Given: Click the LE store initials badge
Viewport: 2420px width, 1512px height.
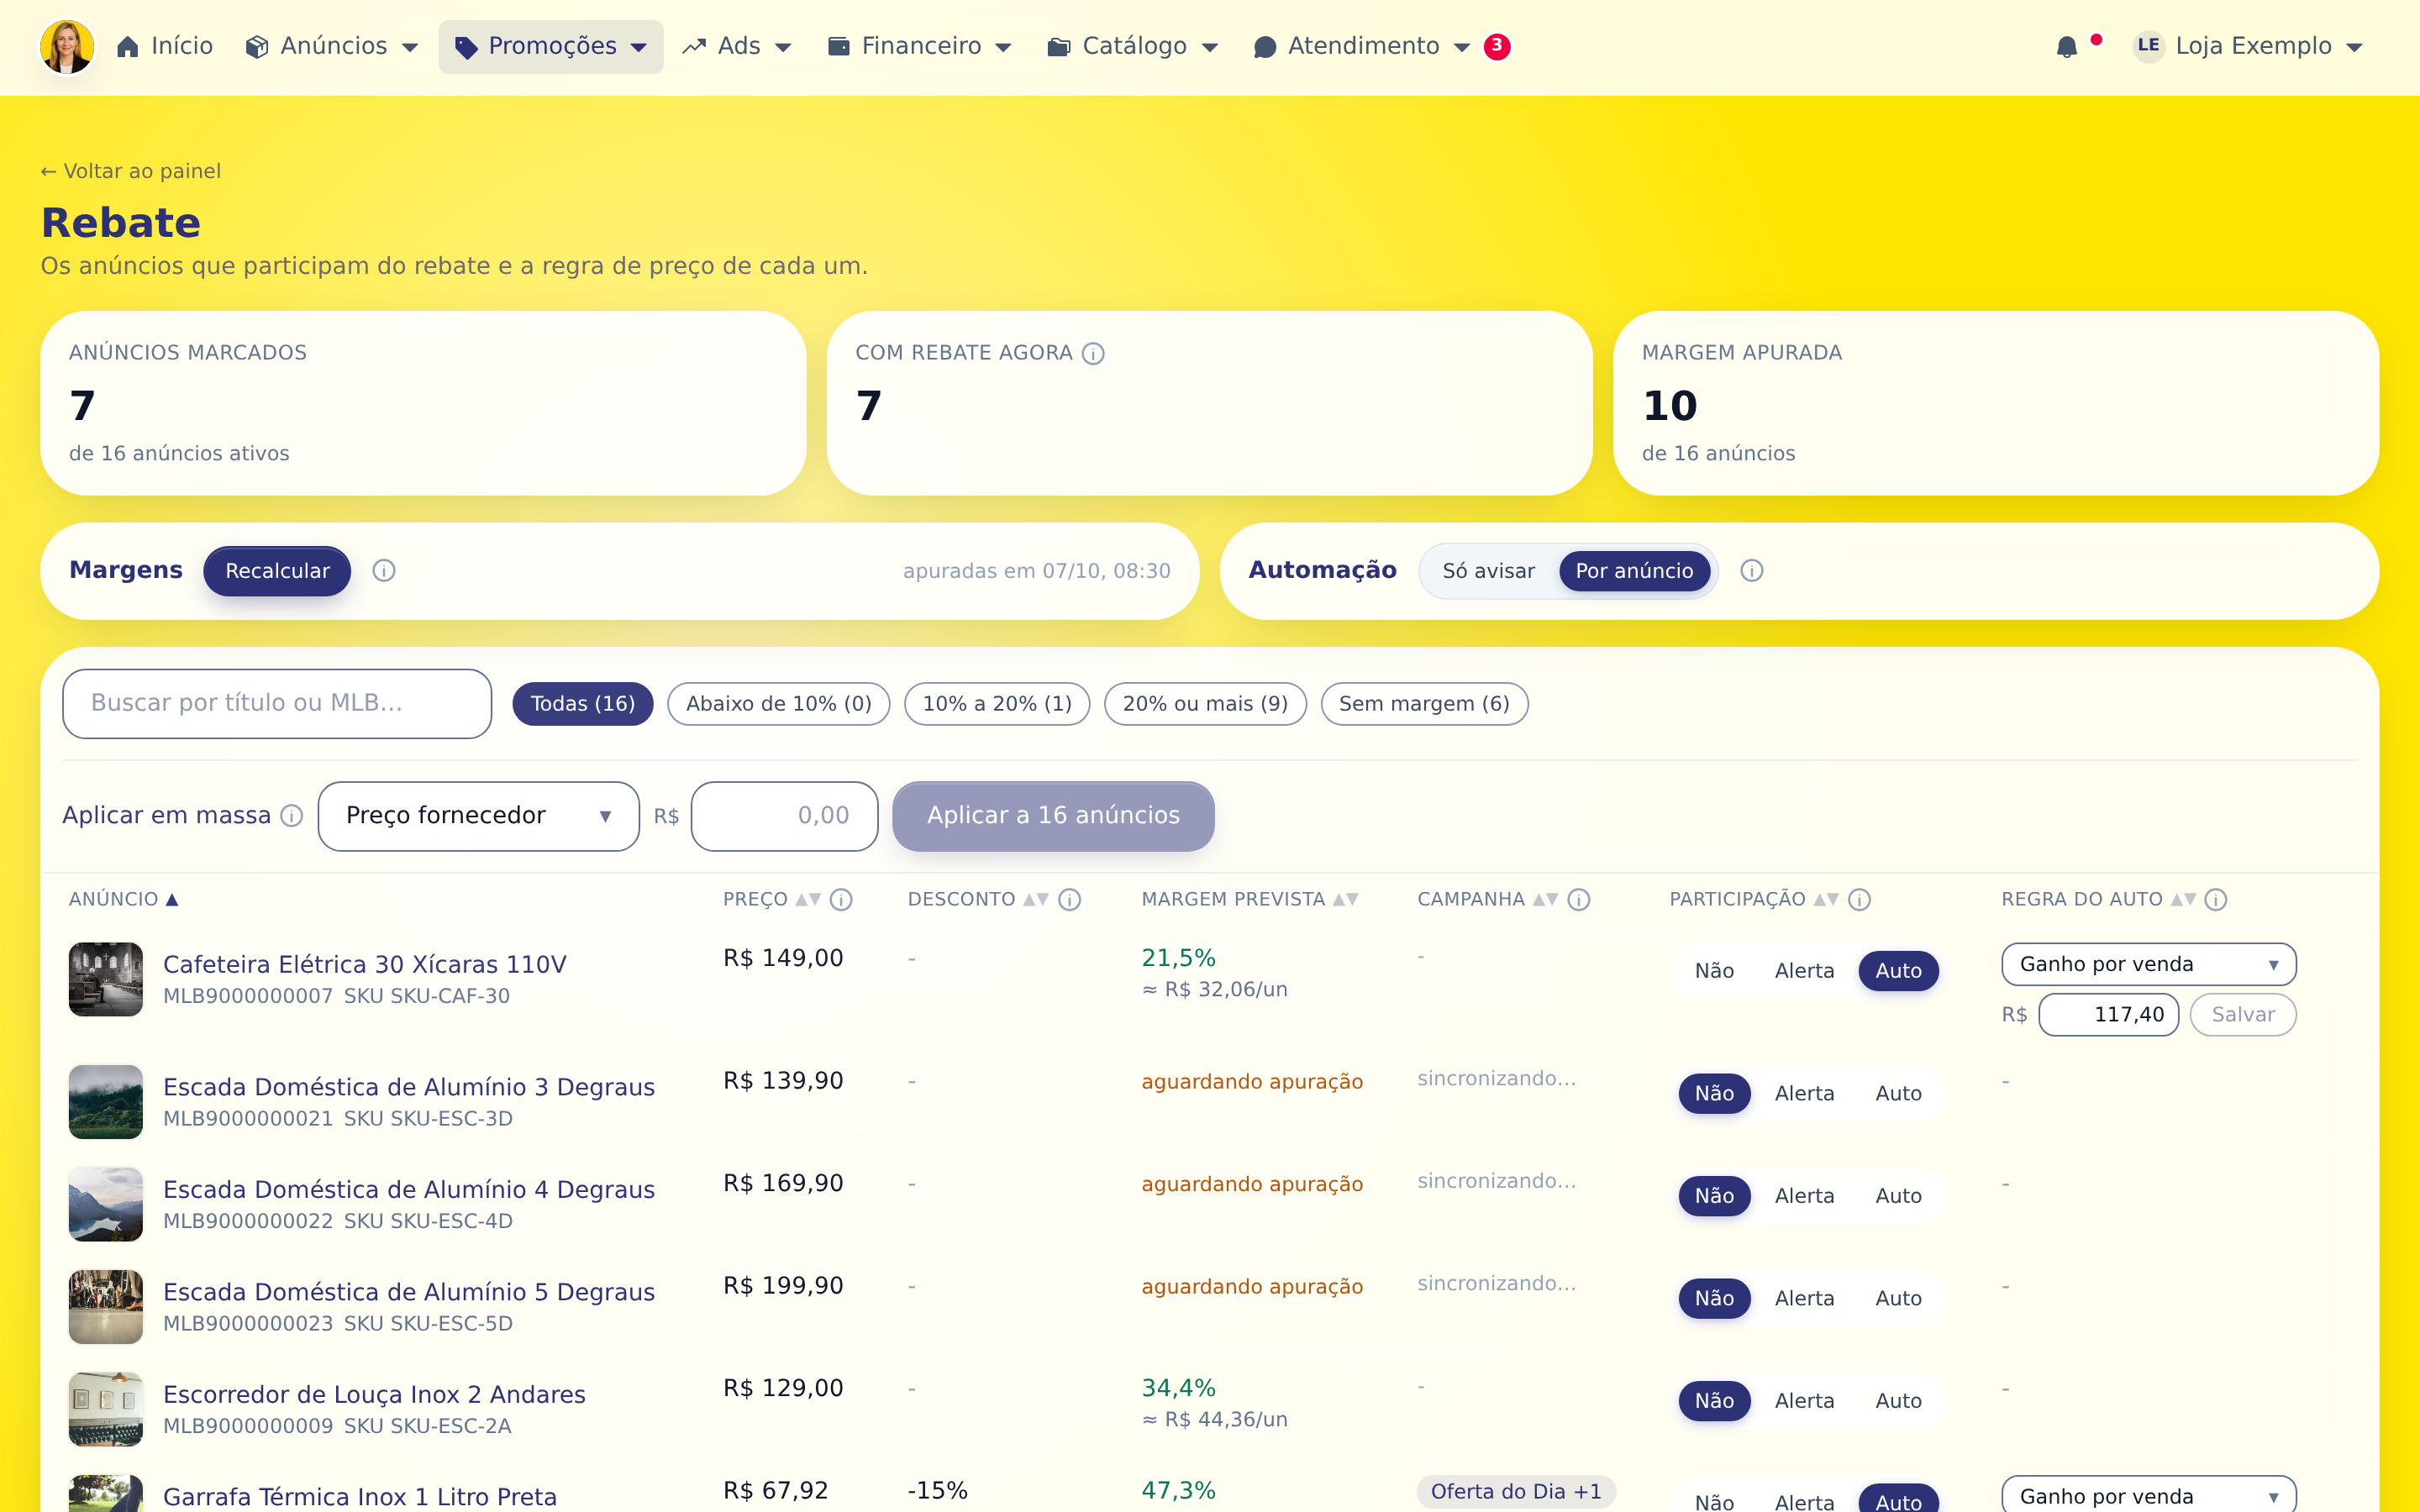Looking at the screenshot, I should [2148, 46].
